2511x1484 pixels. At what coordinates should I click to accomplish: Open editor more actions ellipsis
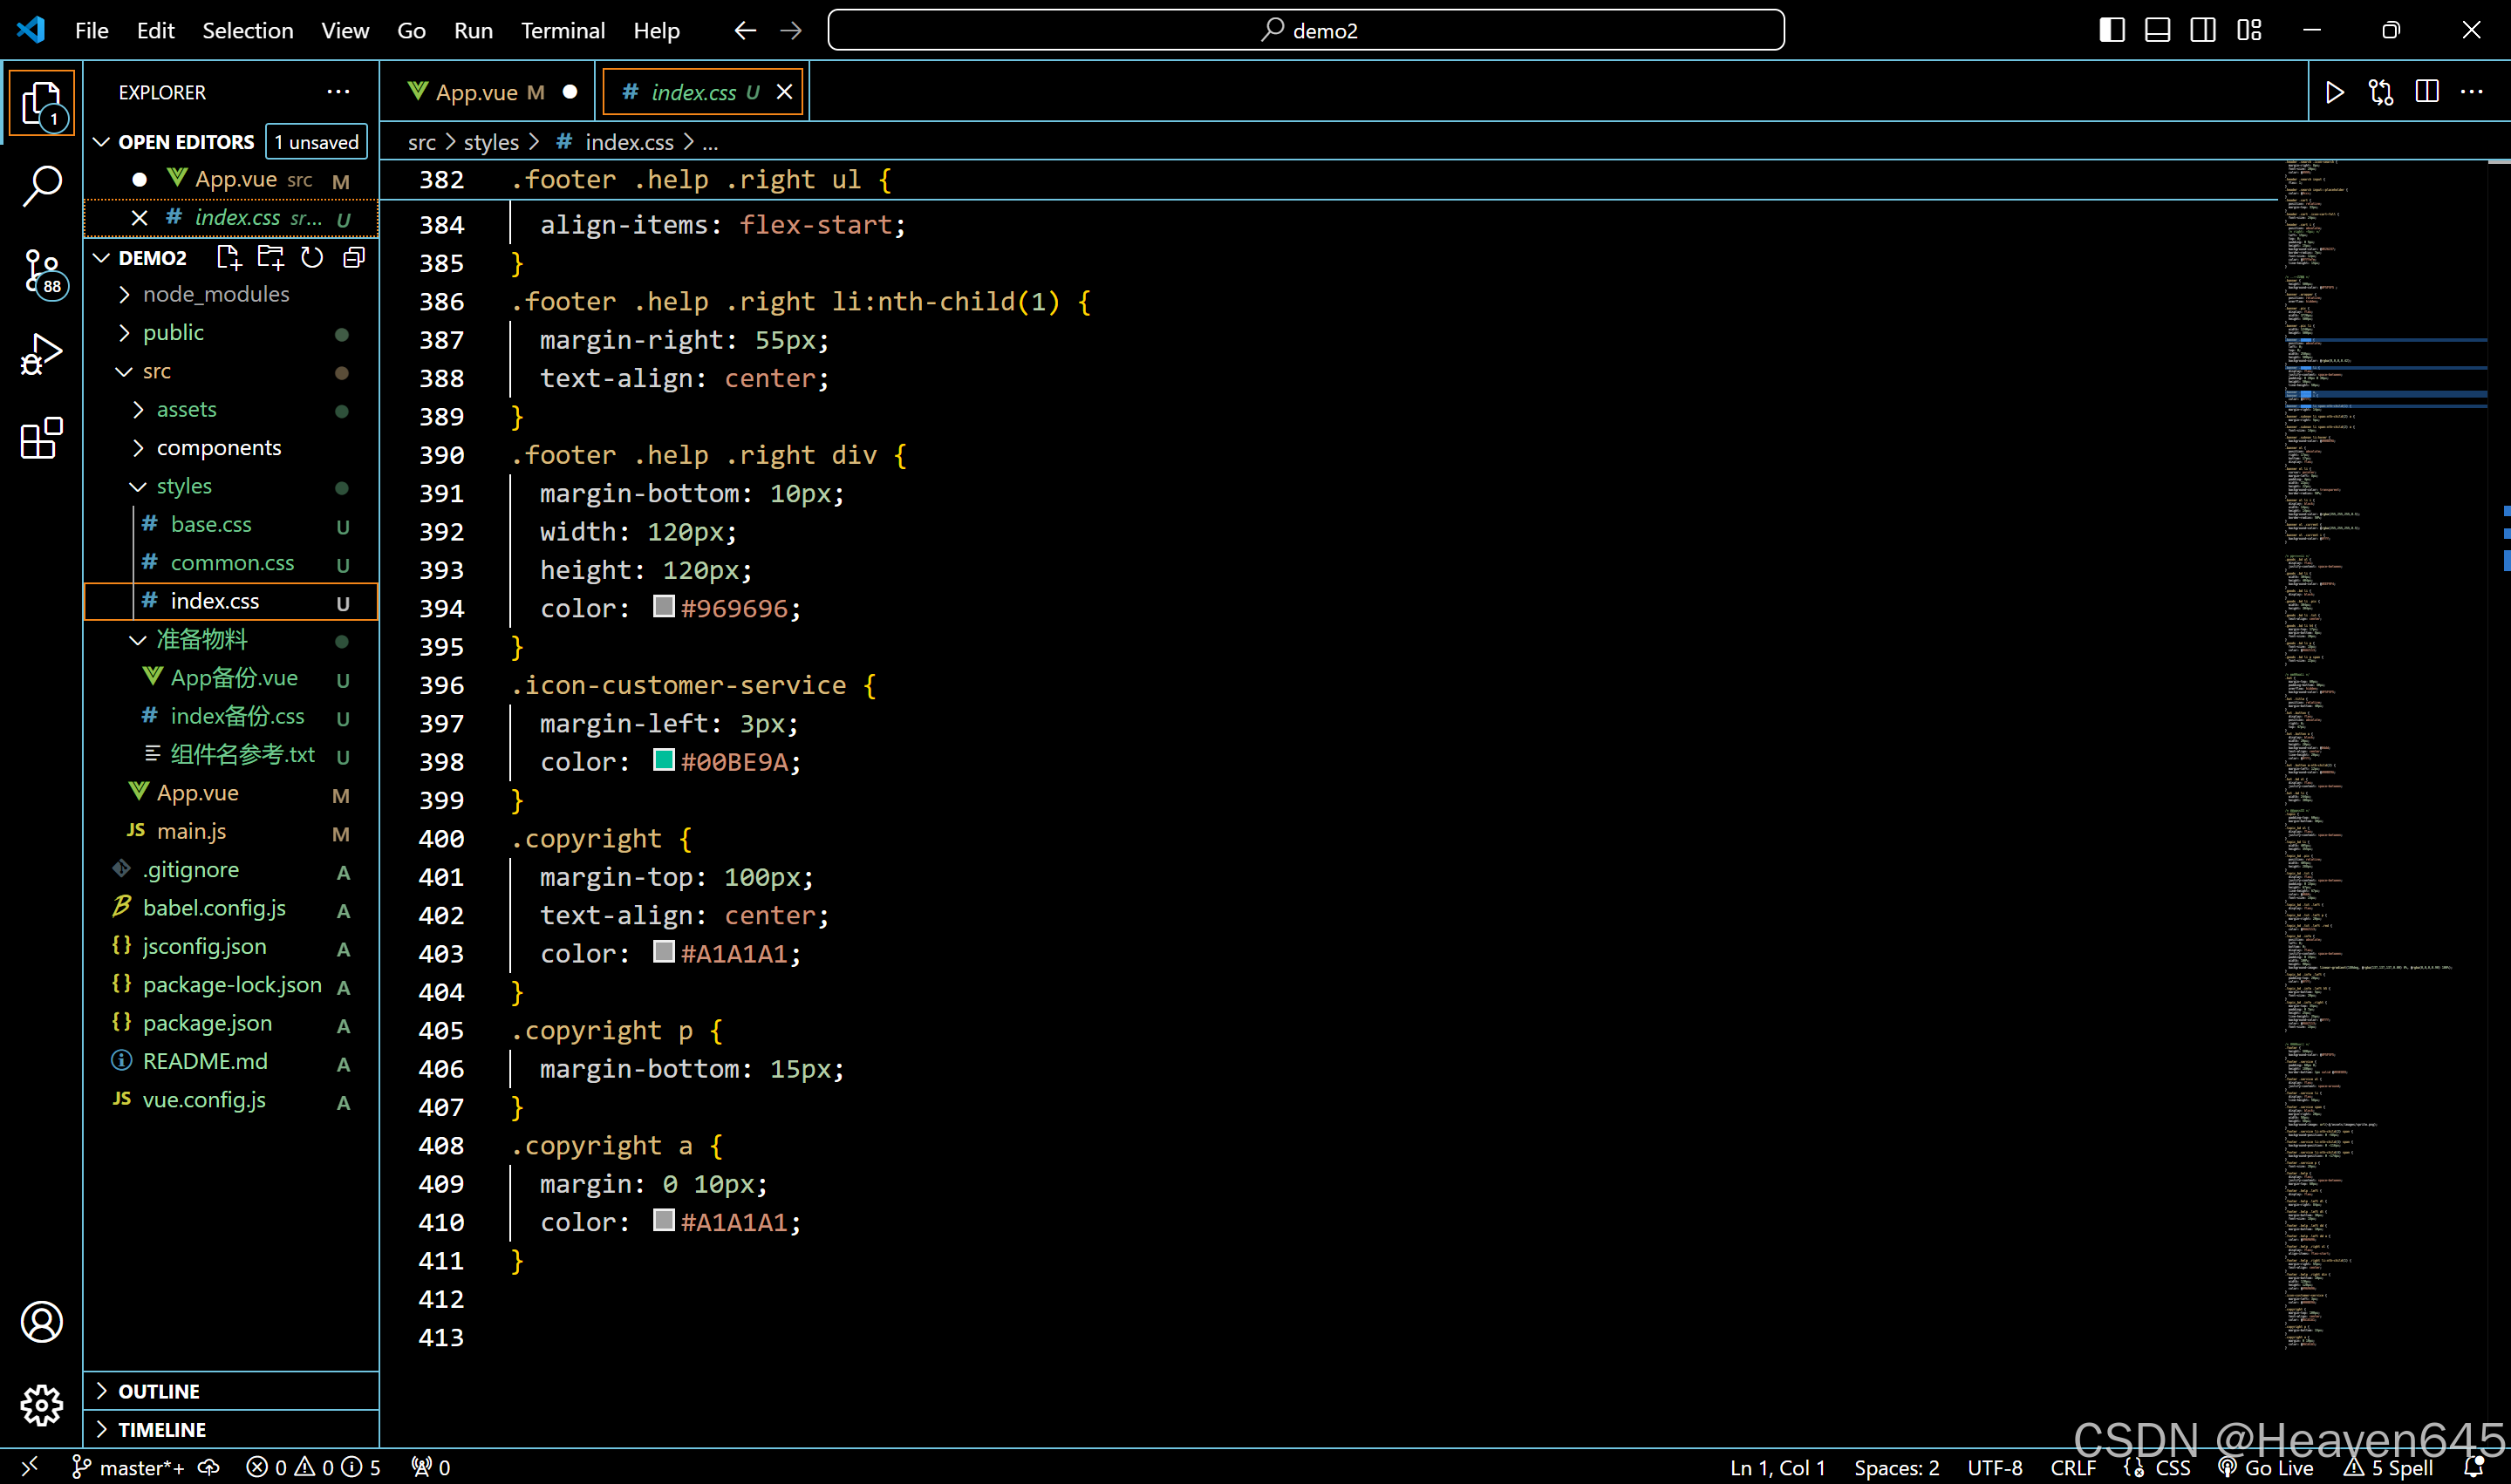[x=2472, y=92]
